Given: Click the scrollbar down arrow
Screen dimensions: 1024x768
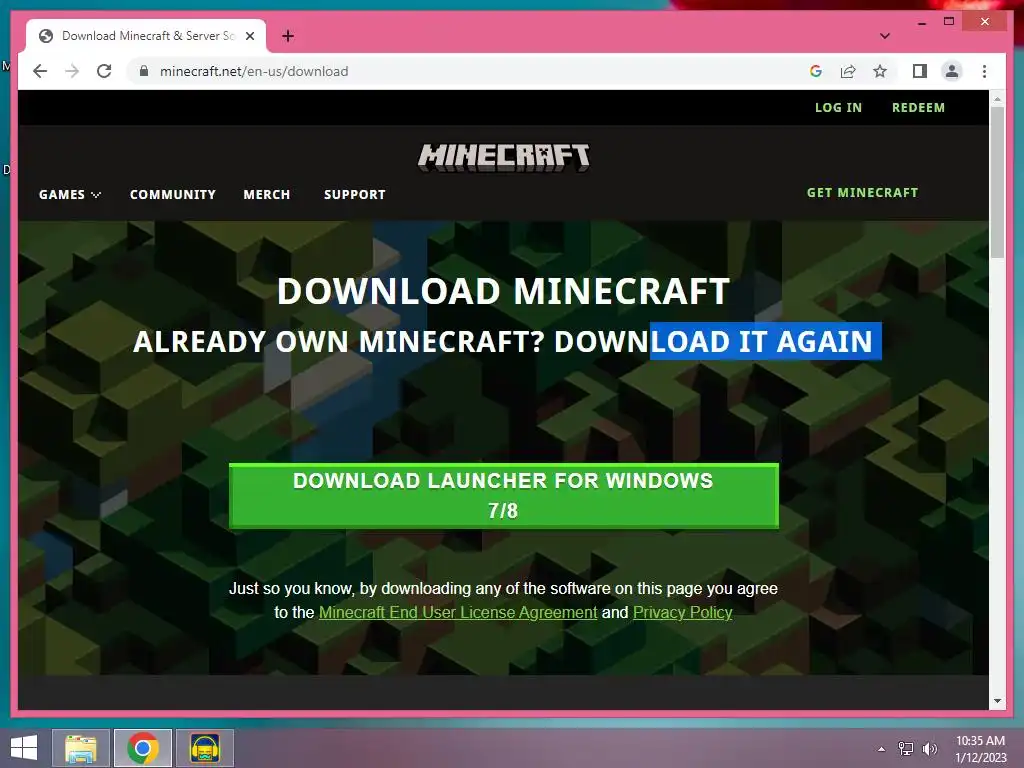Looking at the screenshot, I should (x=997, y=701).
